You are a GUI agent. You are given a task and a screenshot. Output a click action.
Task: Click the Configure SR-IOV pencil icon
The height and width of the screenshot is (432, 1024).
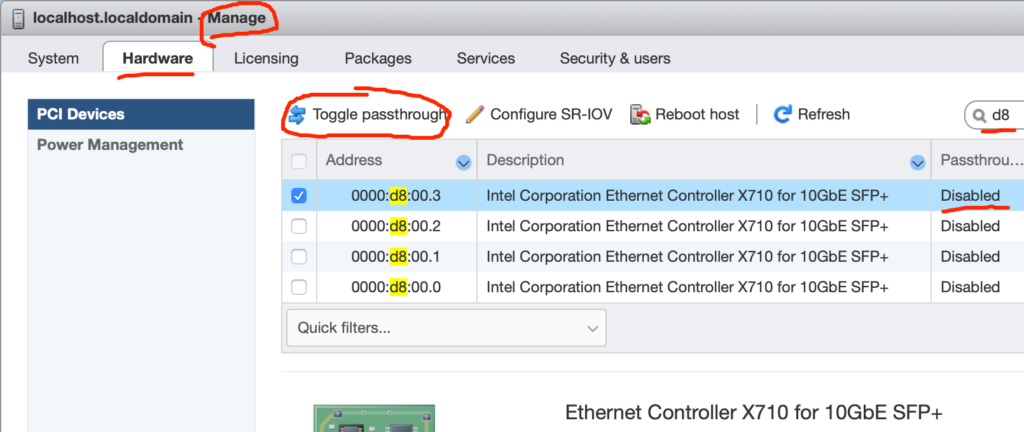[475, 115]
